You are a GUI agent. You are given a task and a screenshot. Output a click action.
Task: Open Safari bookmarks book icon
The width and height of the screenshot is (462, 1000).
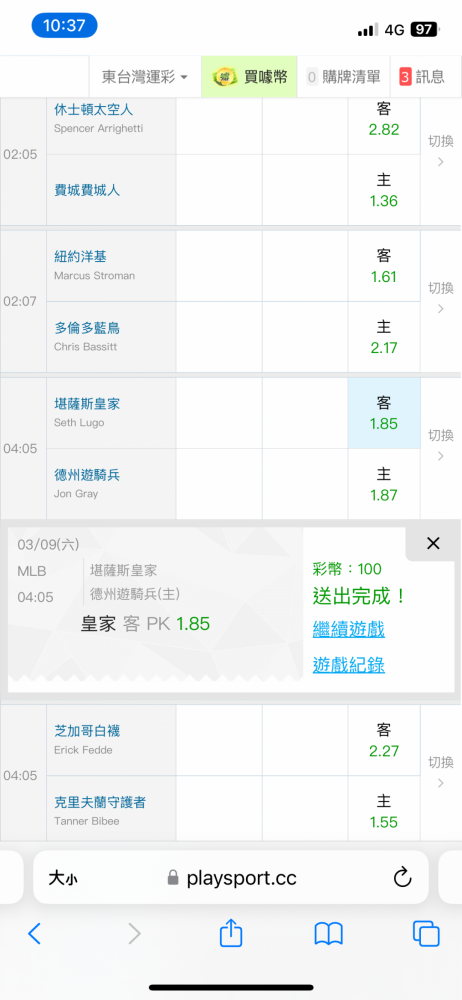[x=329, y=934]
